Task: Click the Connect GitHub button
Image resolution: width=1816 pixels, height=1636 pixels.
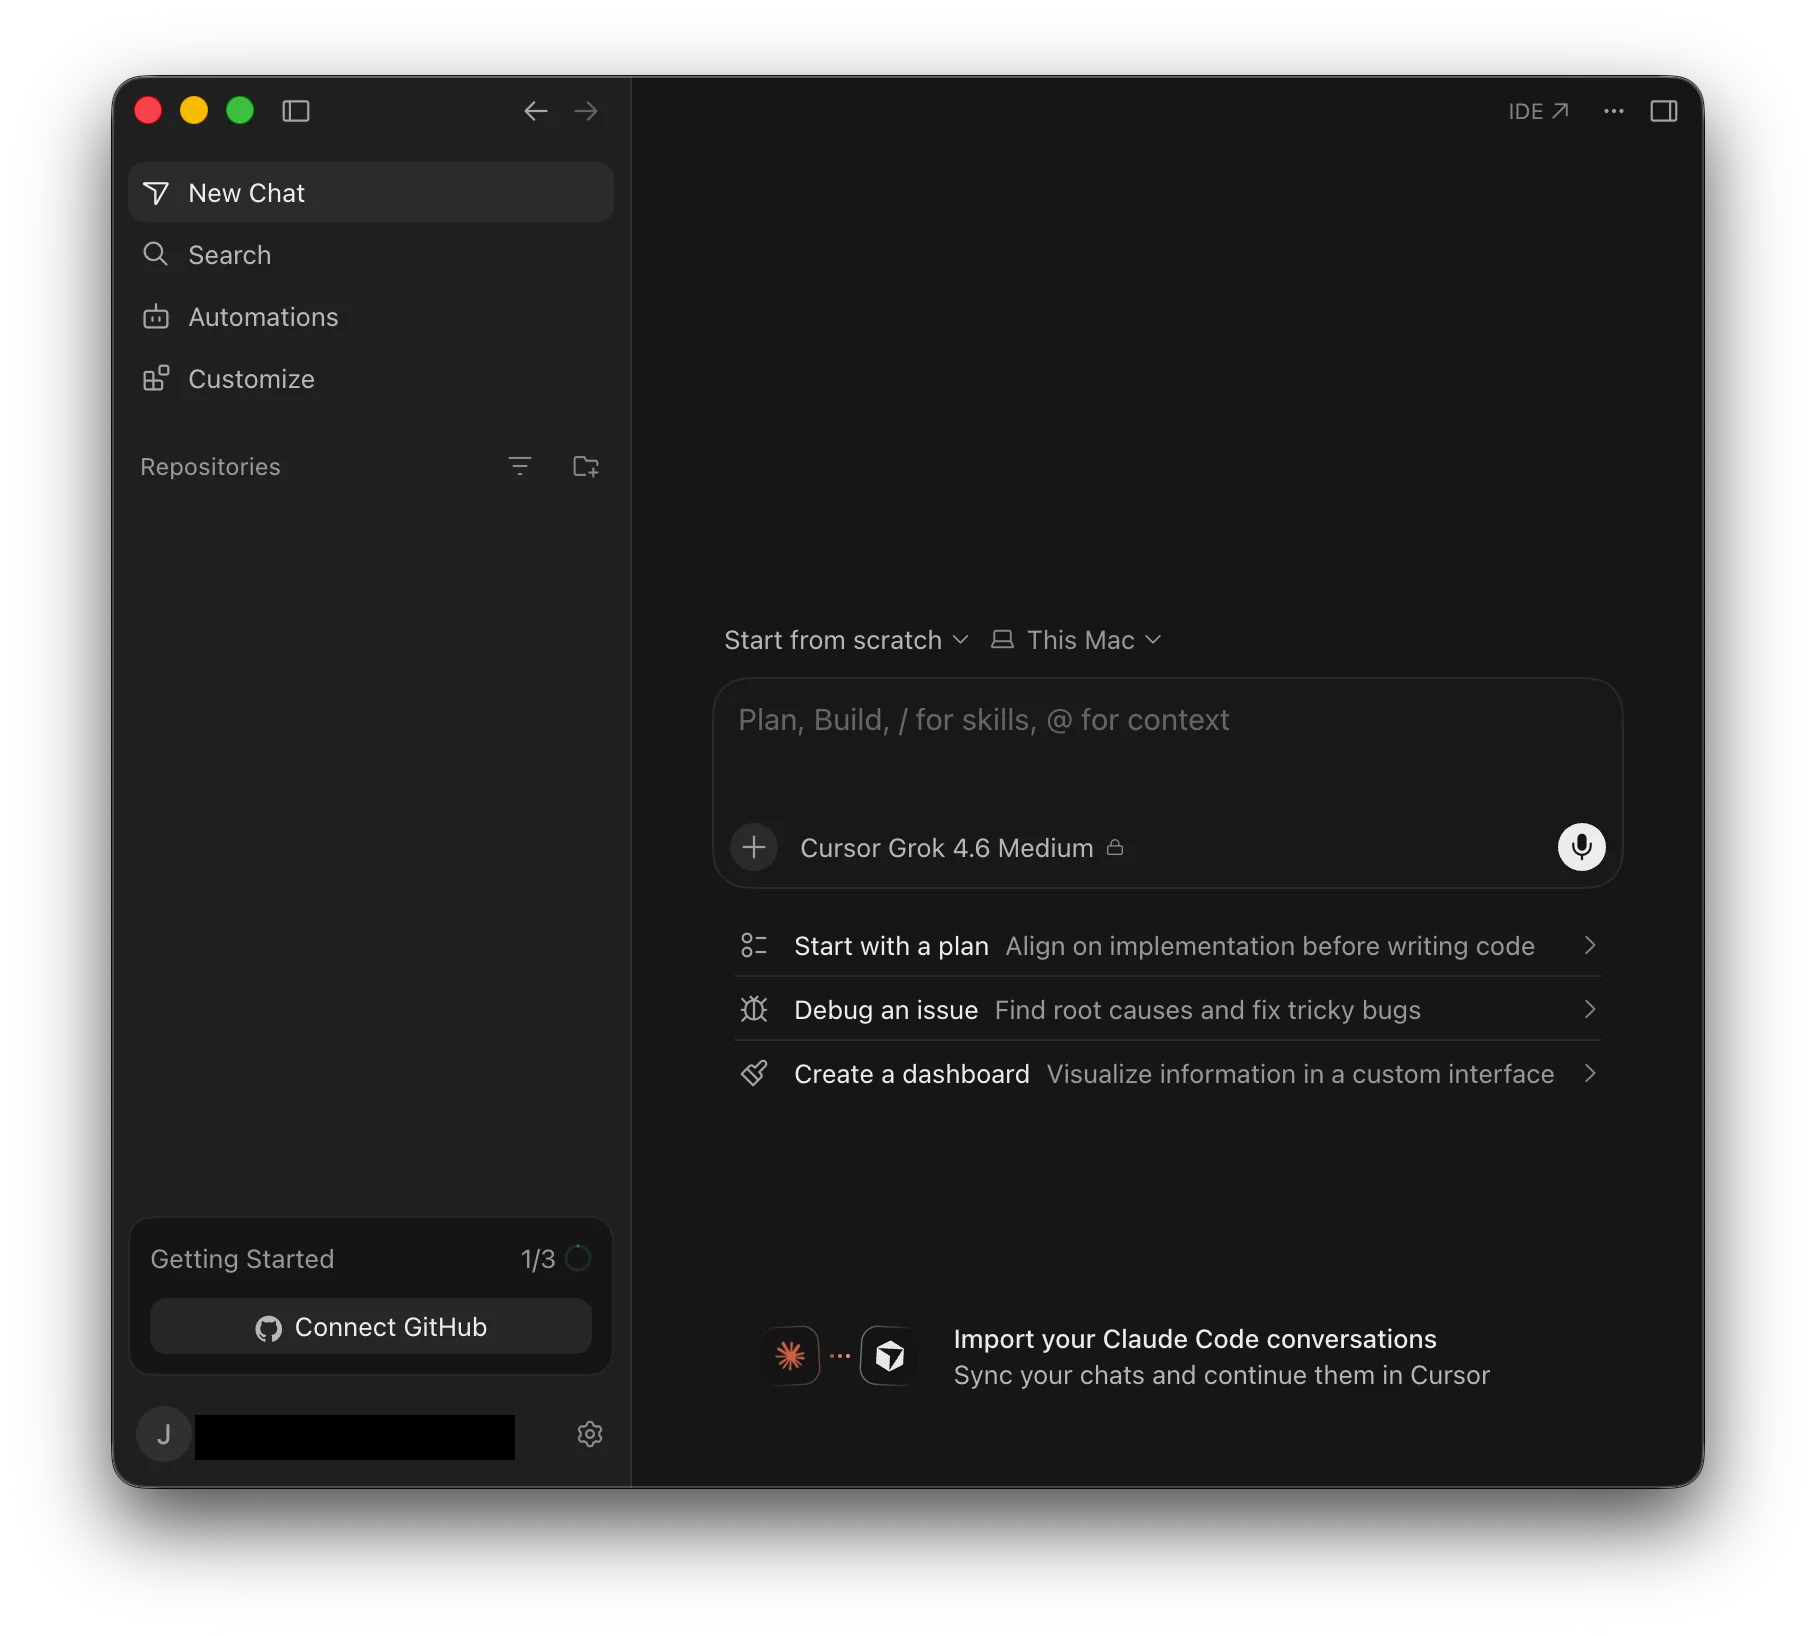Action: (371, 1327)
